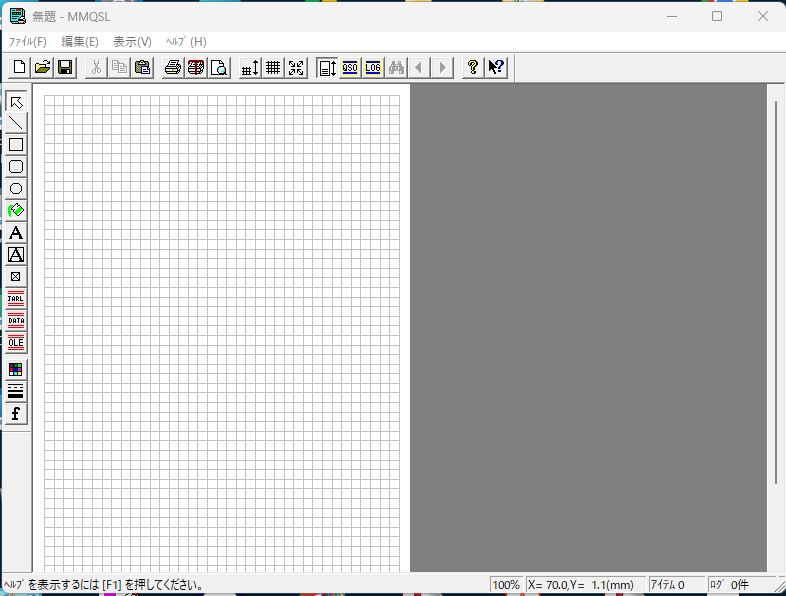The width and height of the screenshot is (786, 596).
Task: Select the Ellipse drawing tool
Action: tap(16, 189)
